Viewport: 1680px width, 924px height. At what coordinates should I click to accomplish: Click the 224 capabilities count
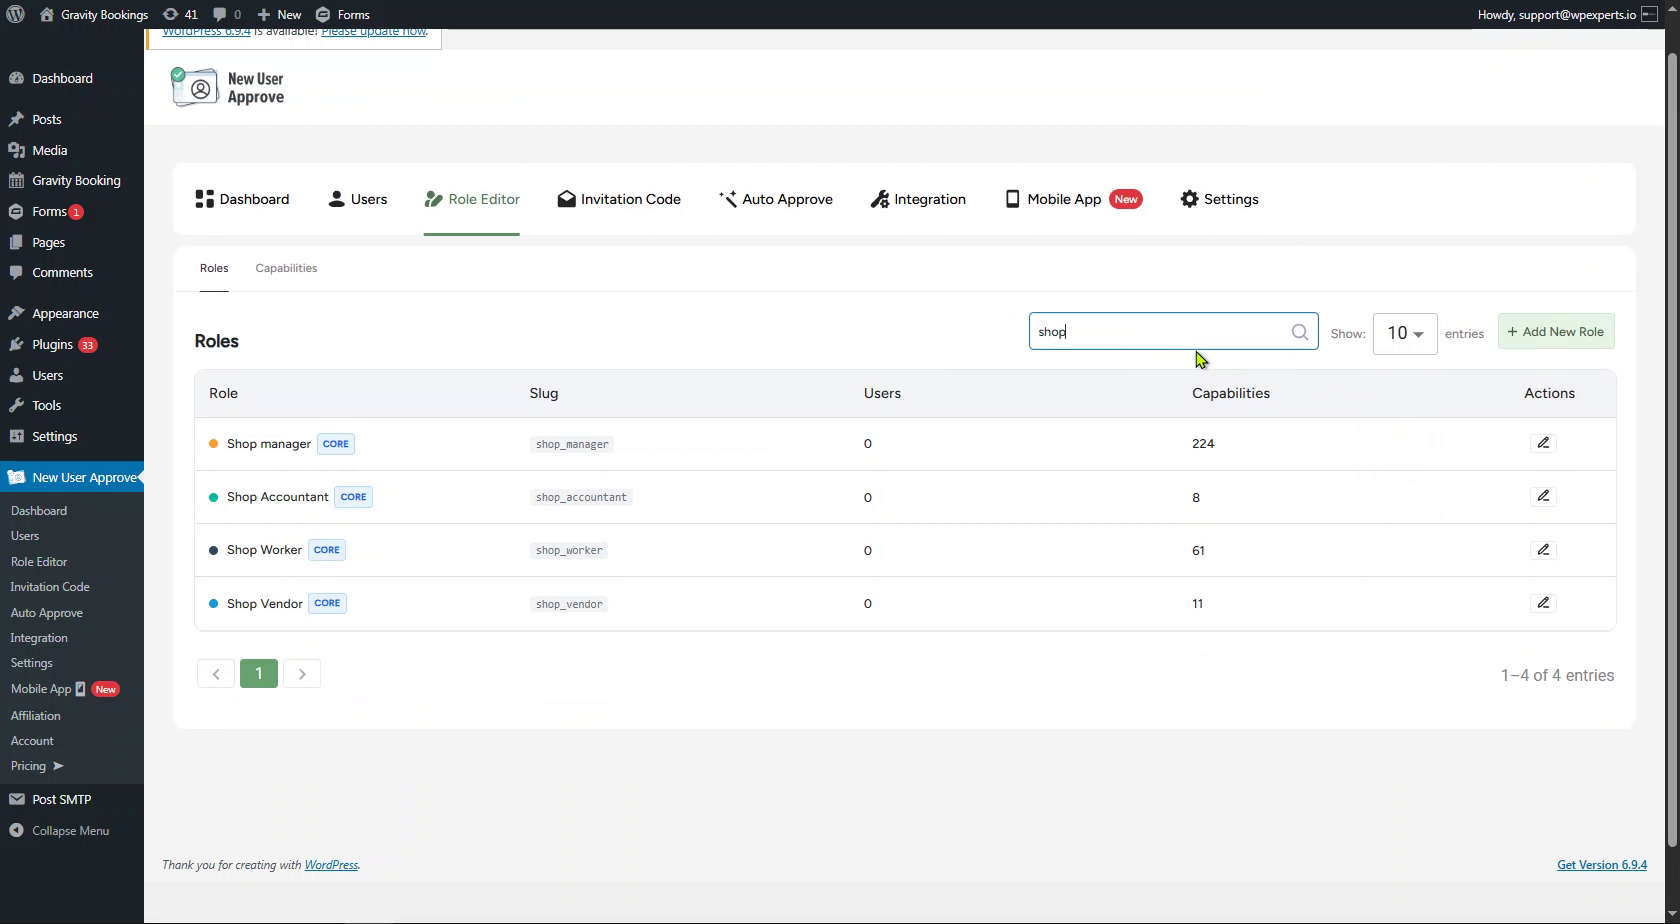point(1203,443)
